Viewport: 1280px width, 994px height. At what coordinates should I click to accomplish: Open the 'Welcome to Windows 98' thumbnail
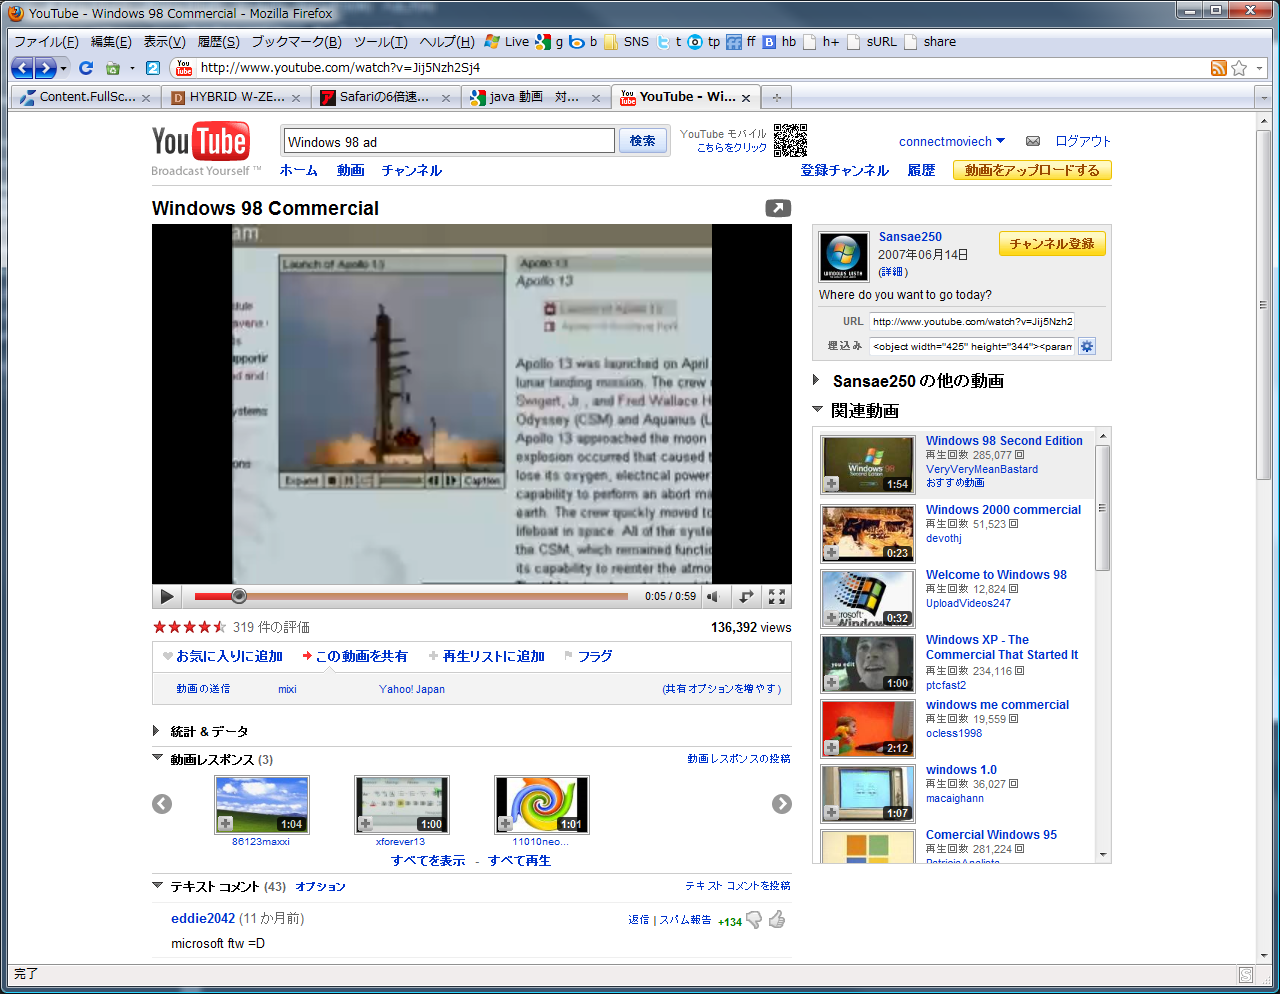[x=867, y=598]
